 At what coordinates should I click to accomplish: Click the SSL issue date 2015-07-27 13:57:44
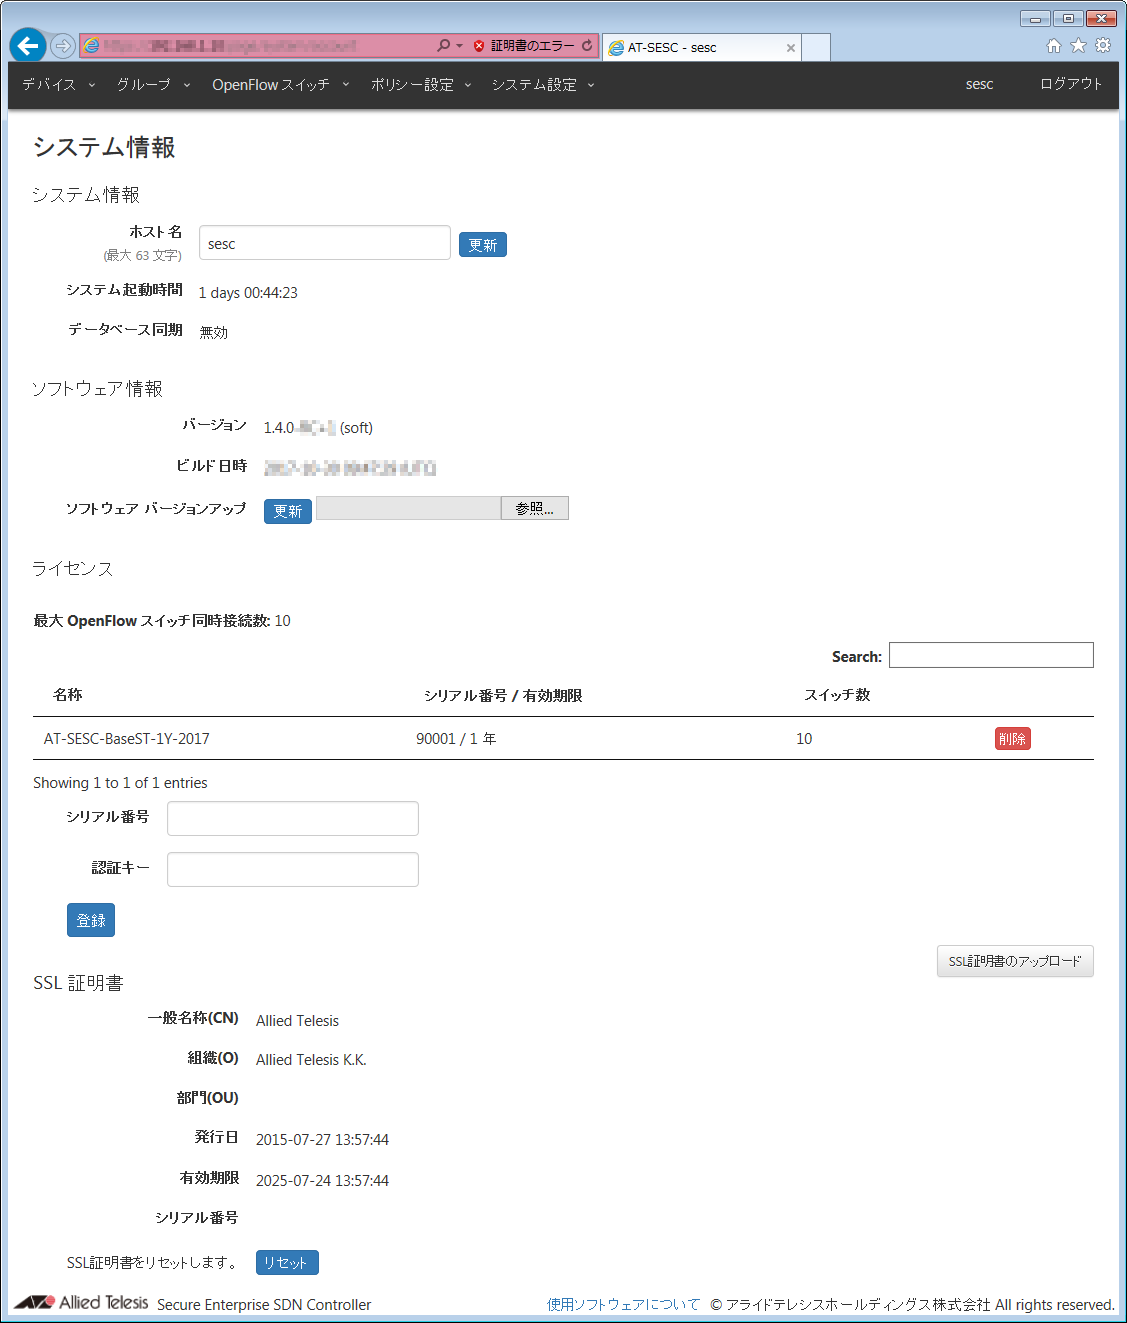[x=322, y=1140]
